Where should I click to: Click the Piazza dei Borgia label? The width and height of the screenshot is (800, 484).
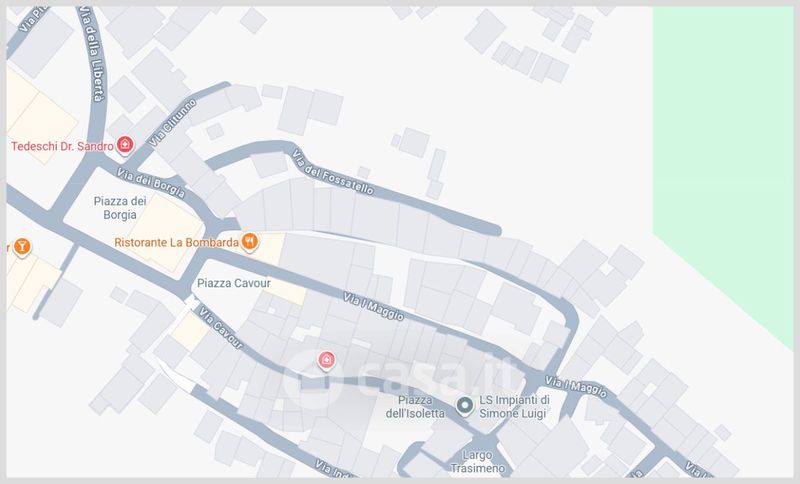tap(120, 208)
